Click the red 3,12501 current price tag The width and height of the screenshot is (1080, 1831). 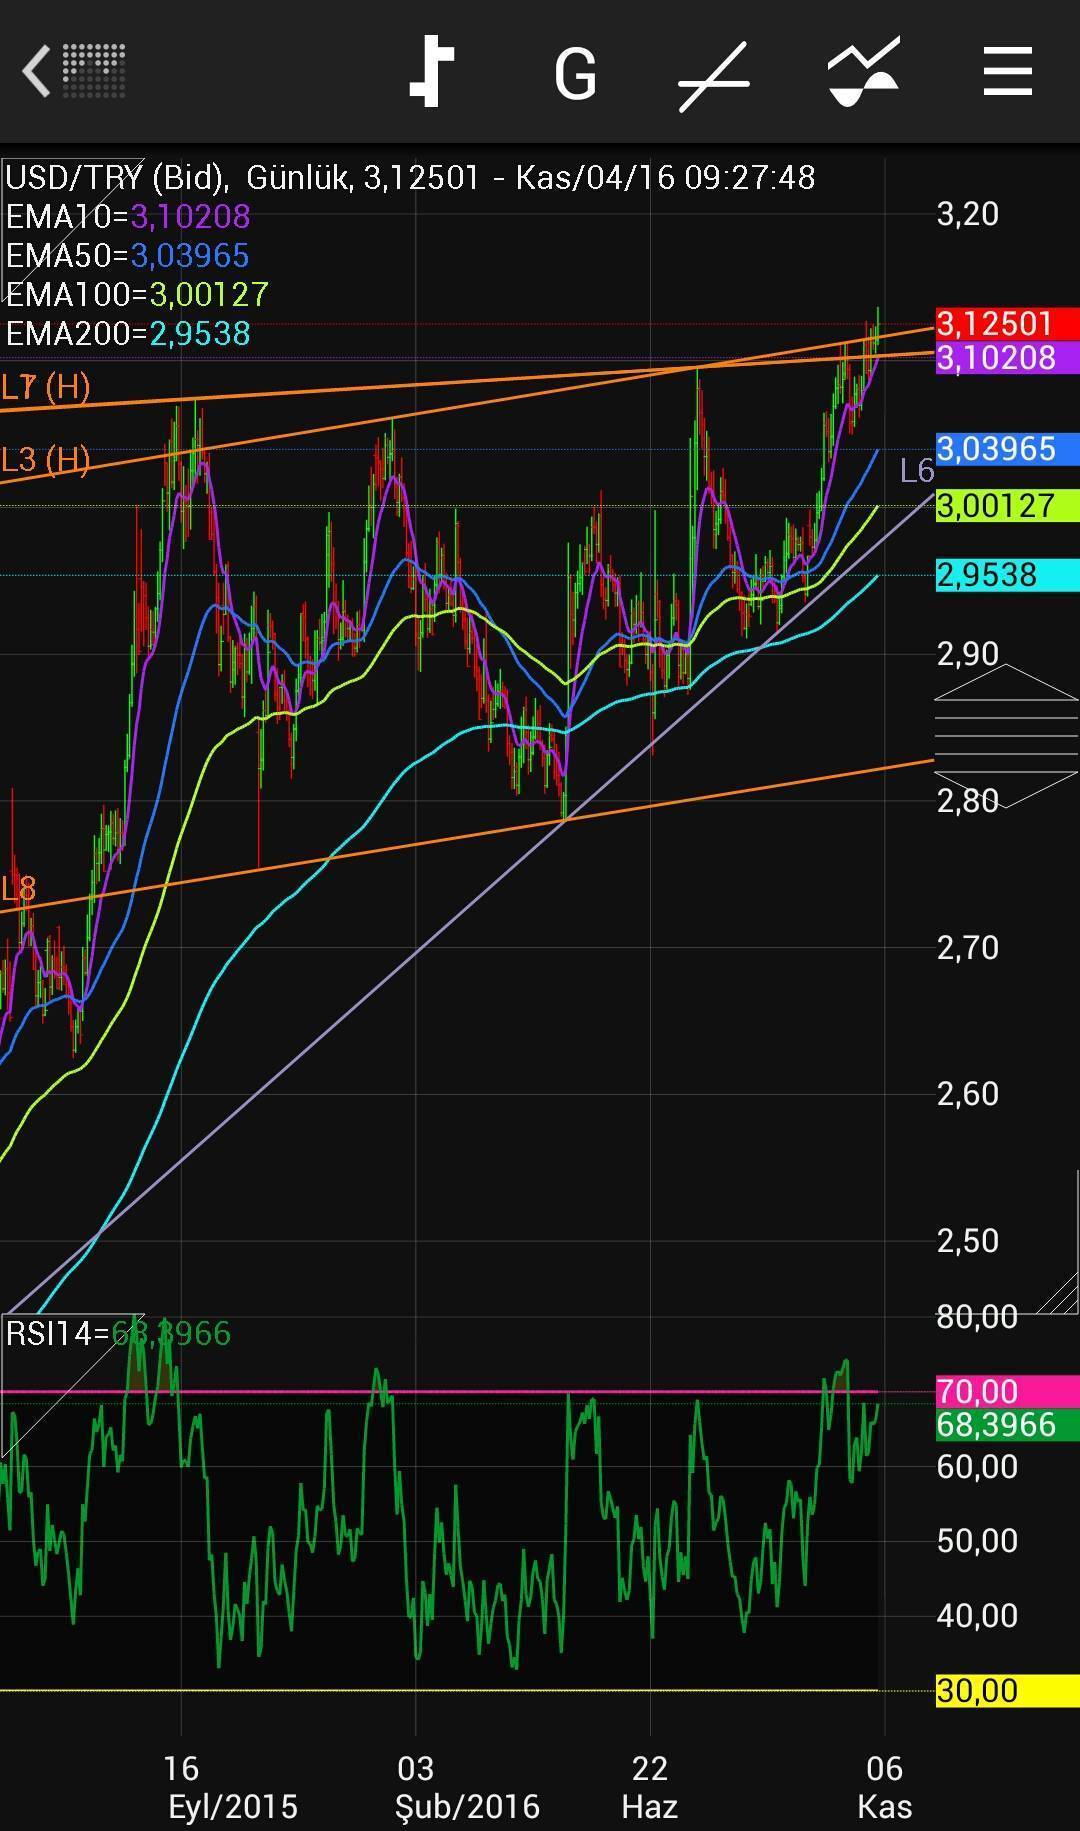pos(1006,324)
